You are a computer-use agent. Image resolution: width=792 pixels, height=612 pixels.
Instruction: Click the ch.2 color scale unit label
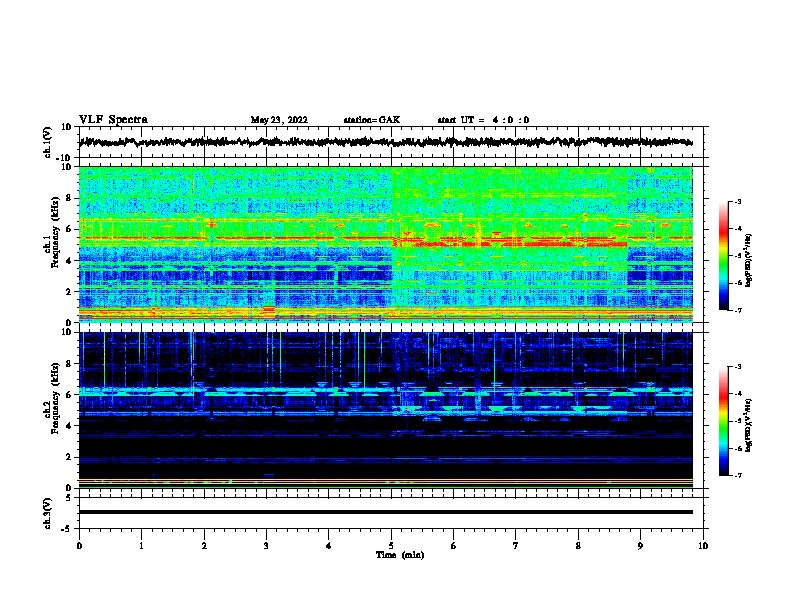coord(749,425)
